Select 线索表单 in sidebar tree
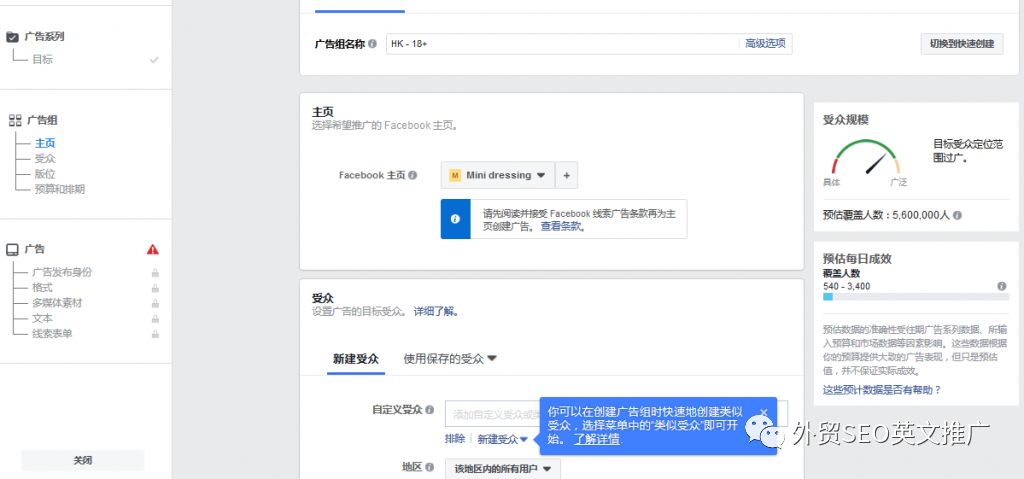The image size is (1024, 479). [x=52, y=334]
